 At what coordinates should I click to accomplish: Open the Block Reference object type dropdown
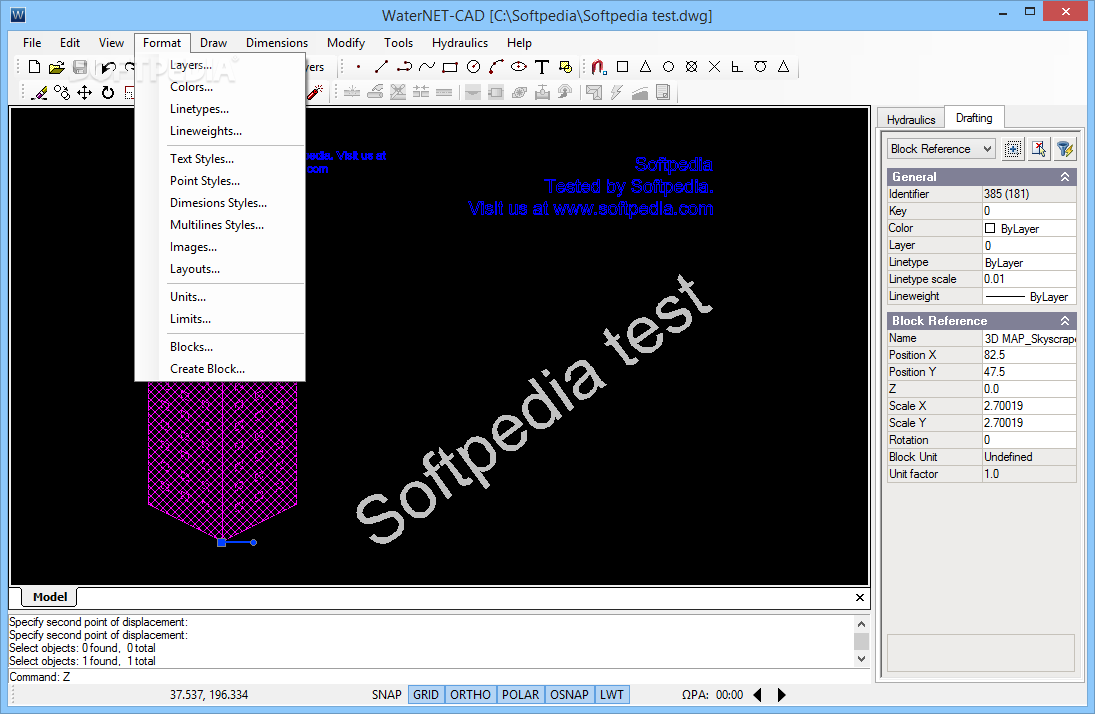(941, 149)
